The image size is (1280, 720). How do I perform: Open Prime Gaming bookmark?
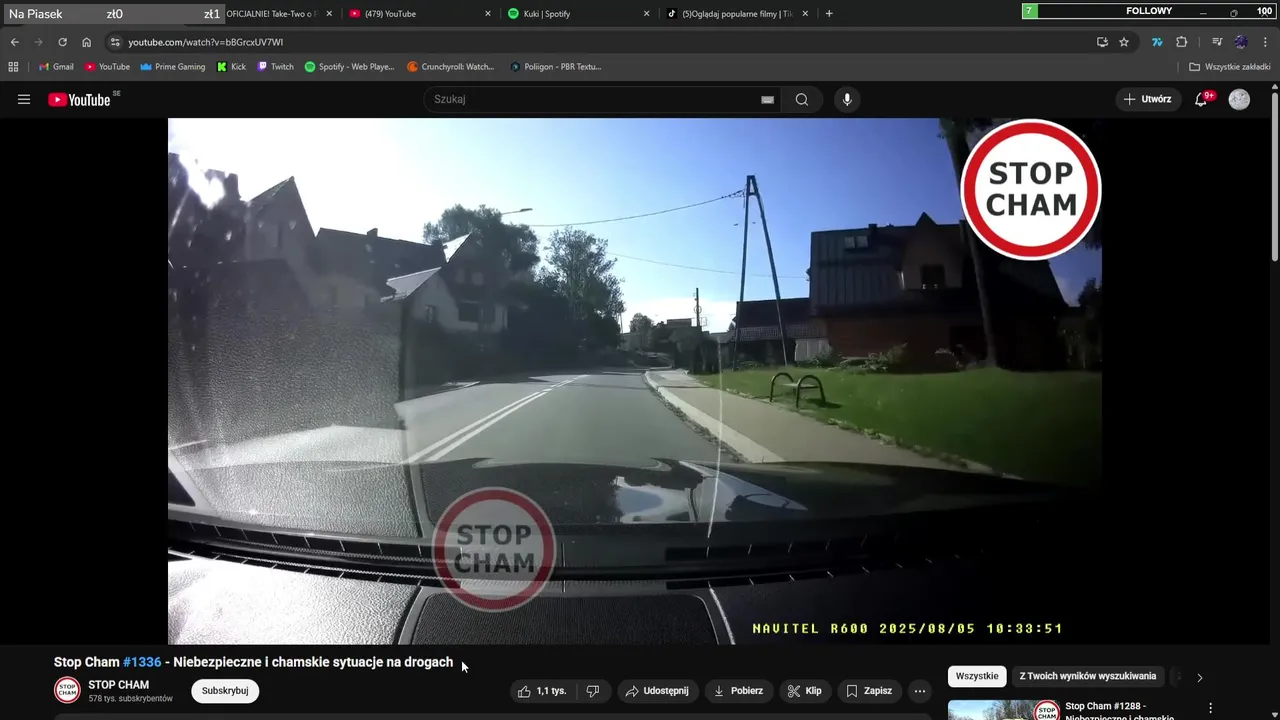pos(172,67)
